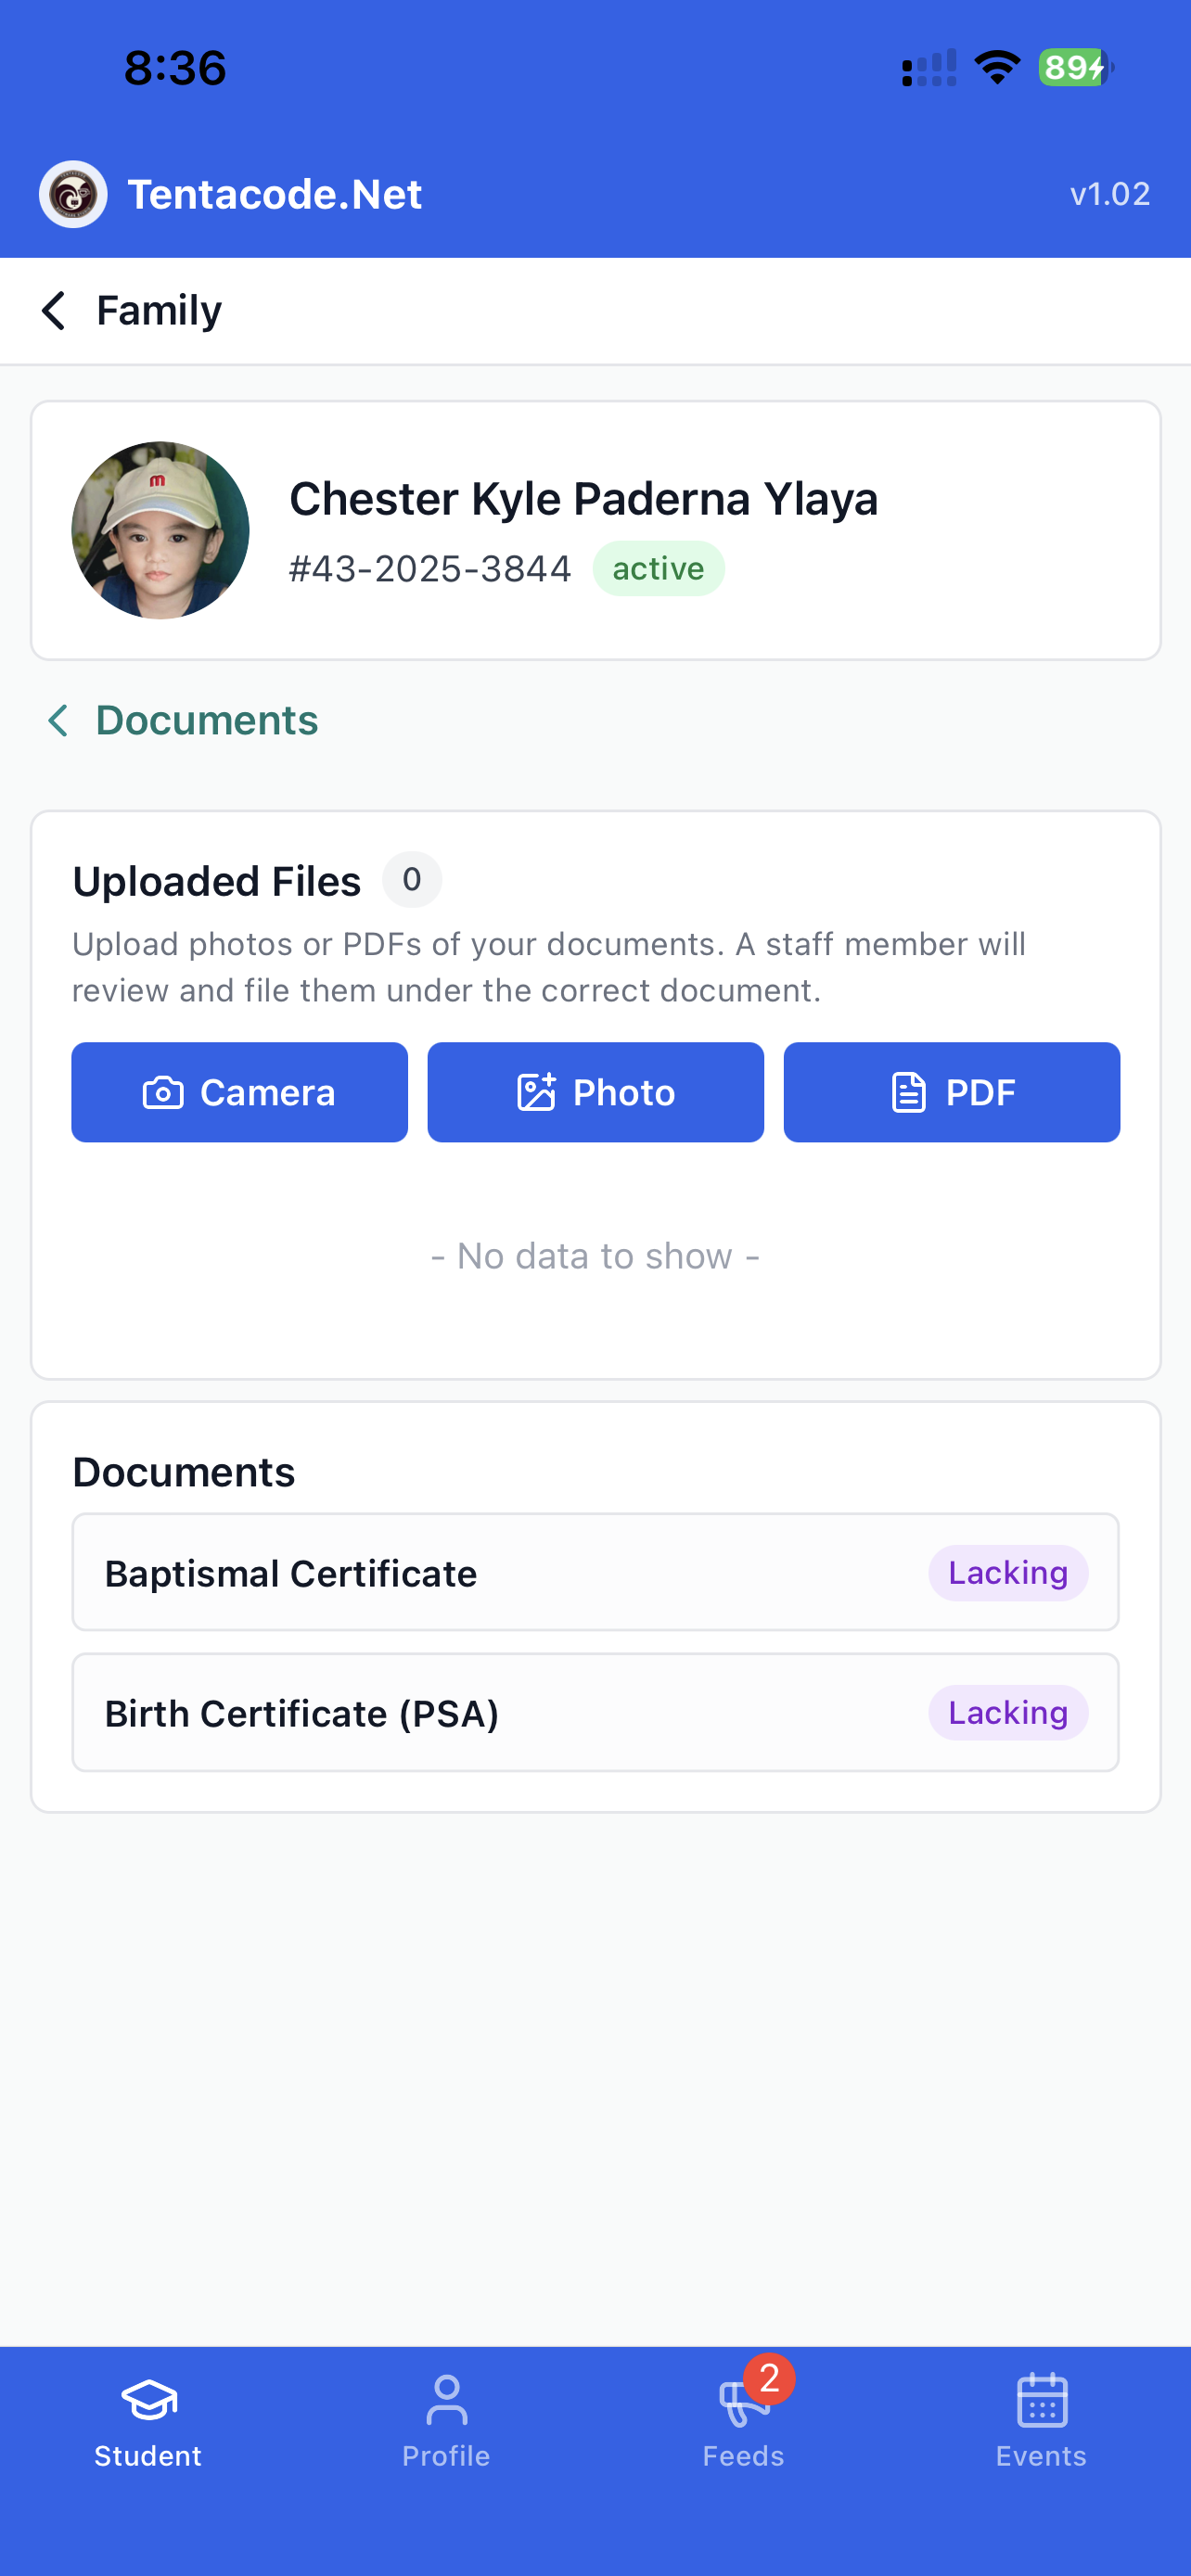Tap the student ID #43-2025-3844
Viewport: 1191px width, 2576px height.
430,569
